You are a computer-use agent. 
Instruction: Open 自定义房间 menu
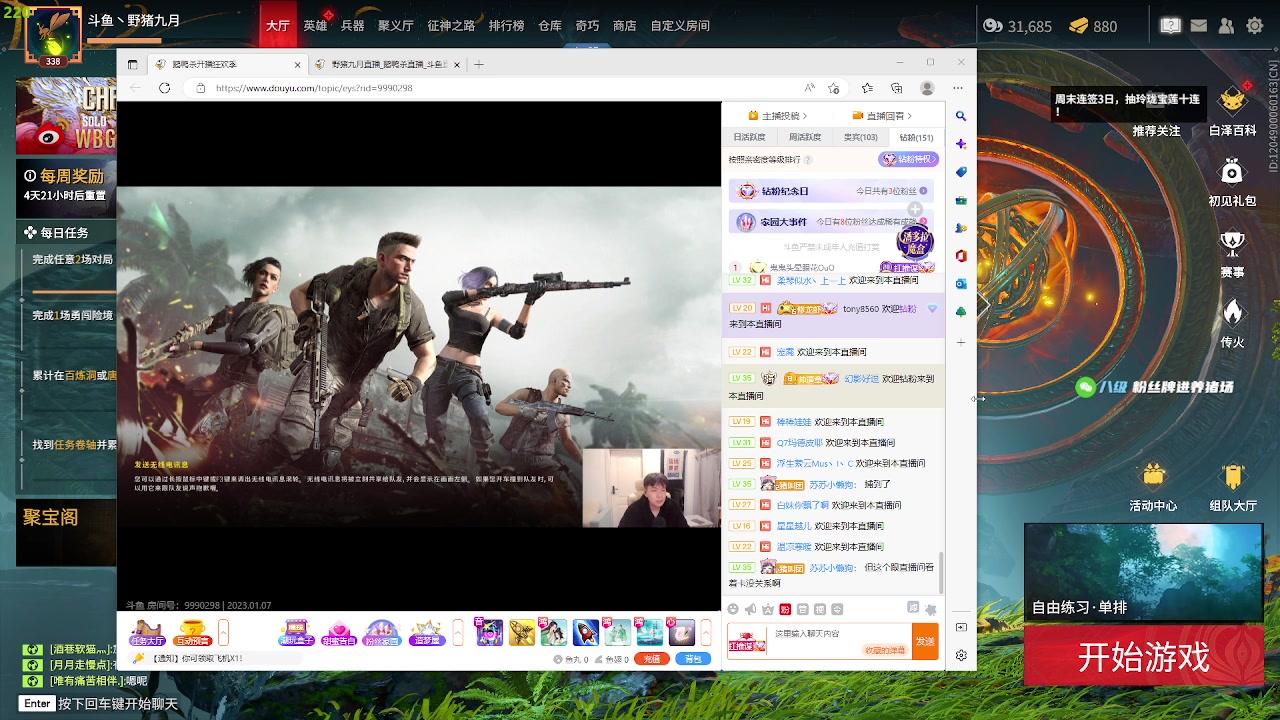coord(680,26)
